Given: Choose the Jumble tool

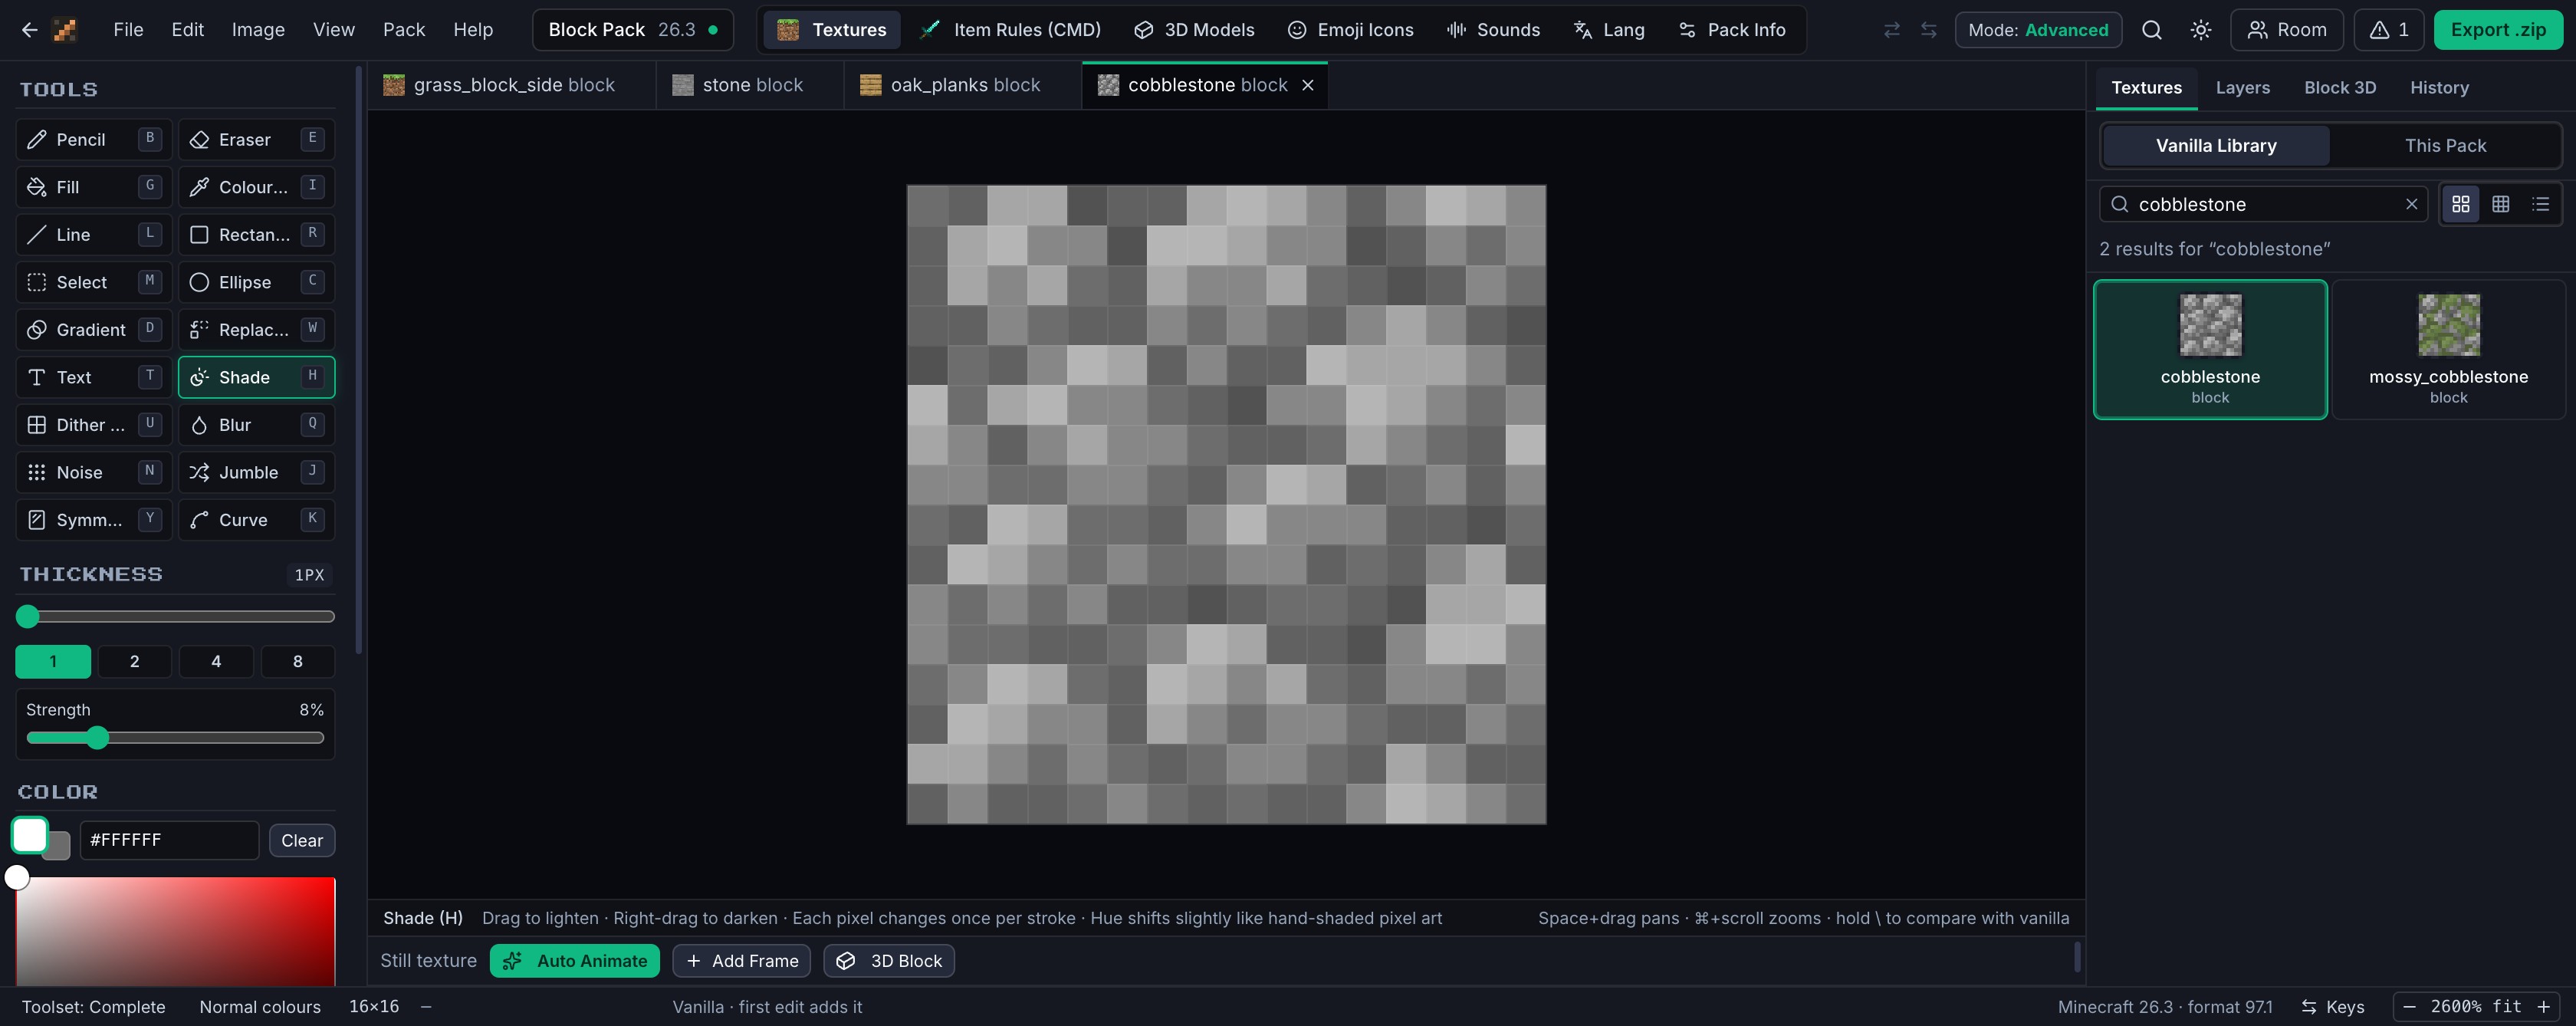Looking at the screenshot, I should (256, 472).
